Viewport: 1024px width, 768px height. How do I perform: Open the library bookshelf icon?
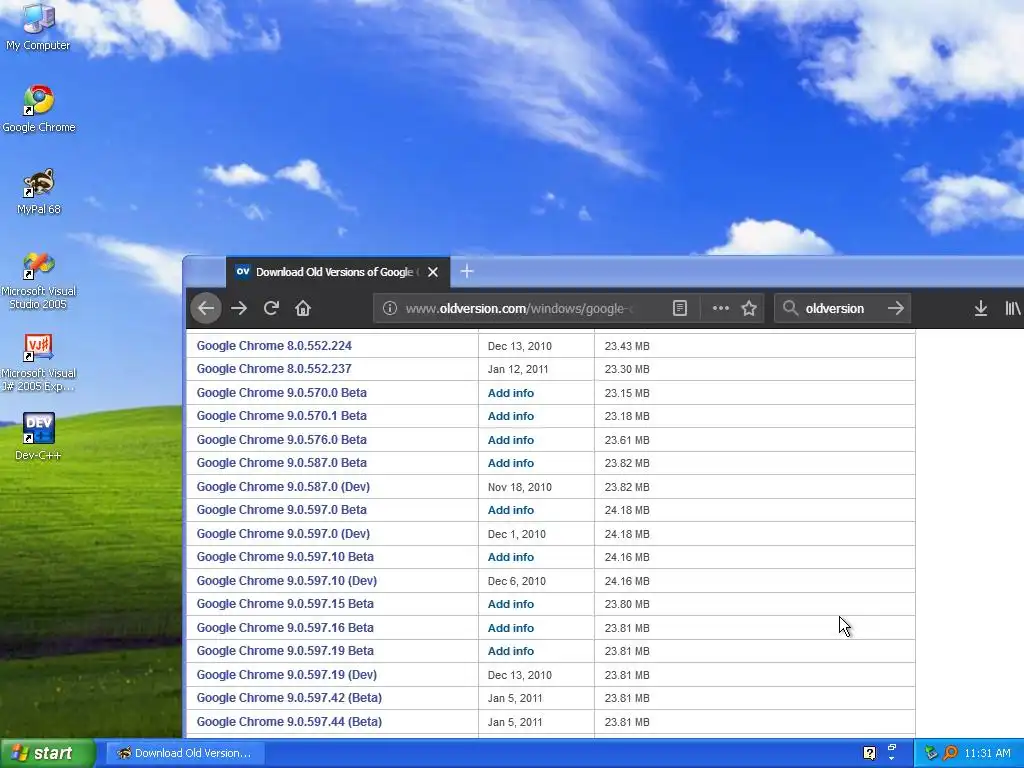coord(1012,308)
